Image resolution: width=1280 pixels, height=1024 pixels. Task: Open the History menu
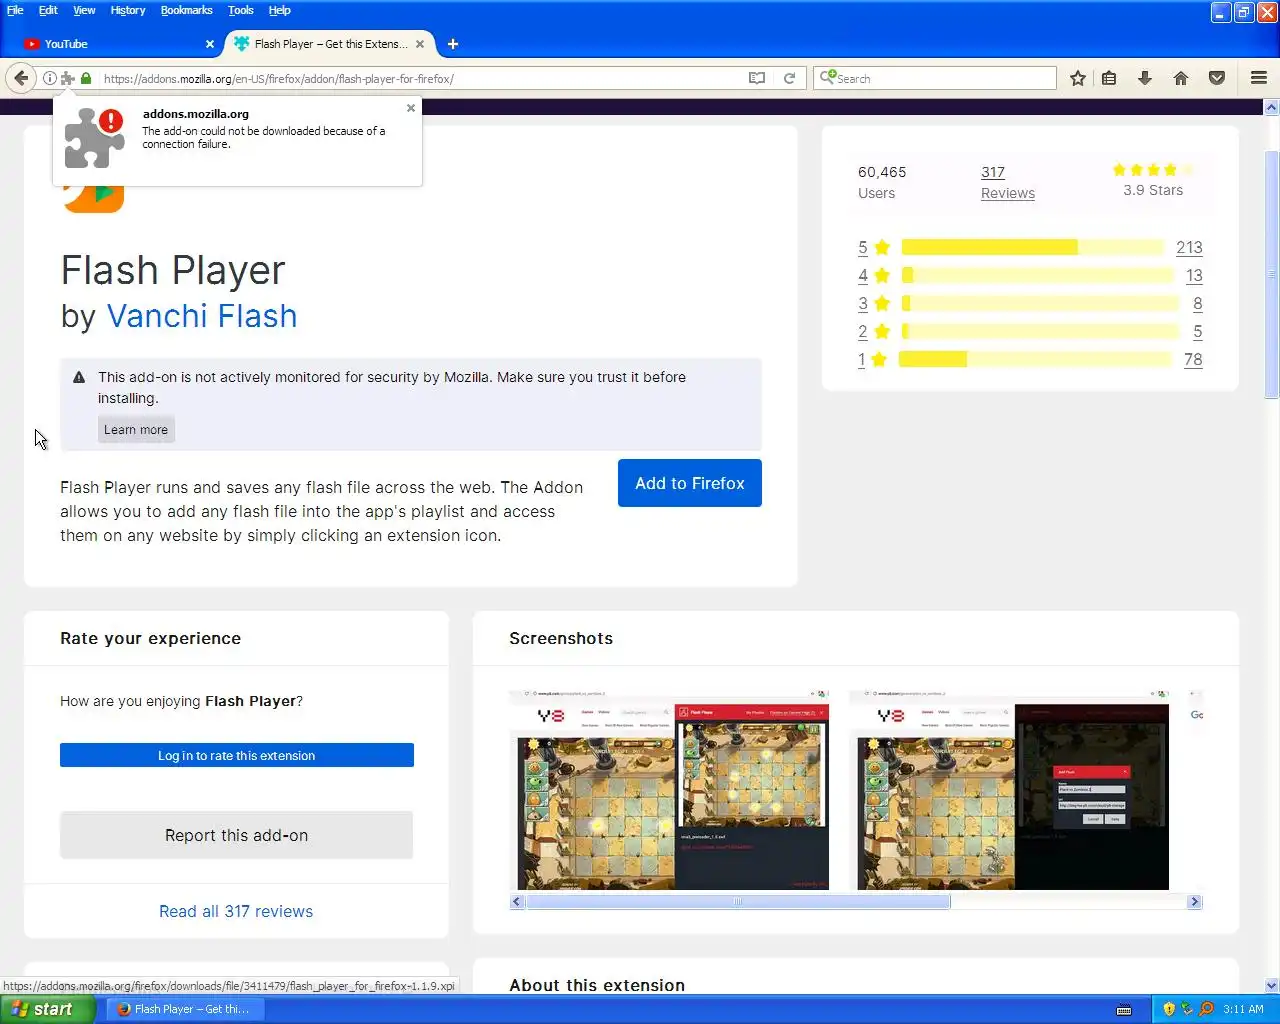(128, 10)
